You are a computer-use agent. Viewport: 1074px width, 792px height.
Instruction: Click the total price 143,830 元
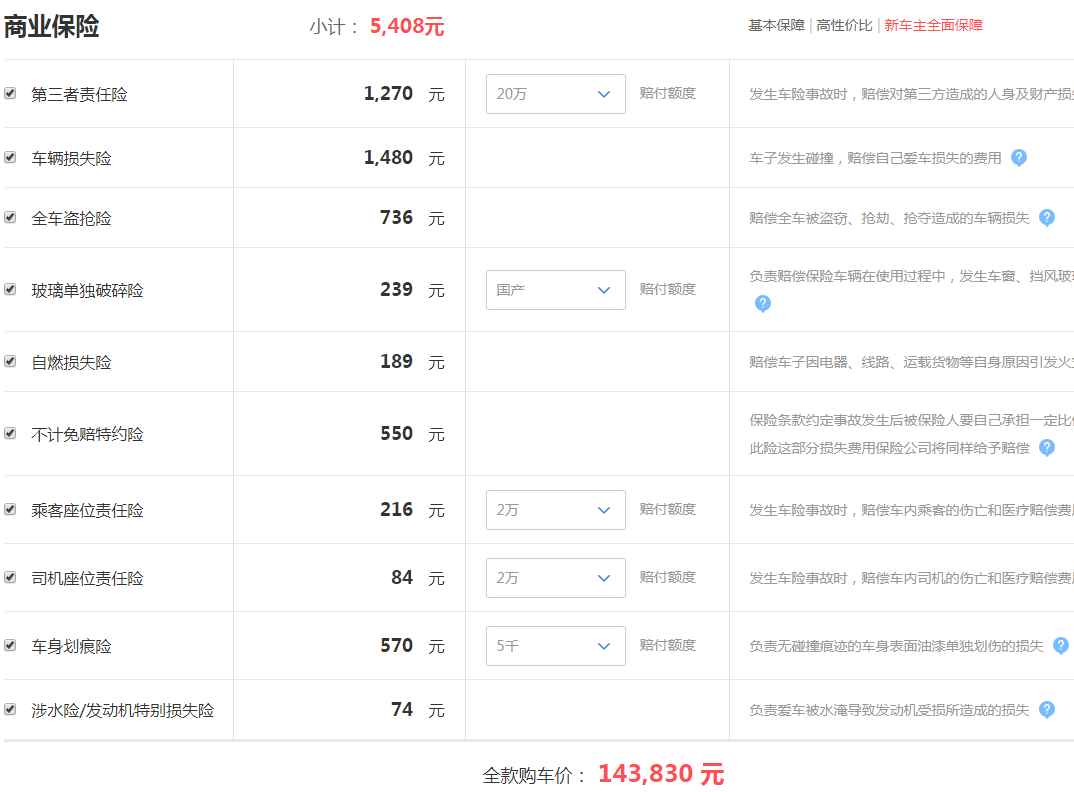point(661,774)
